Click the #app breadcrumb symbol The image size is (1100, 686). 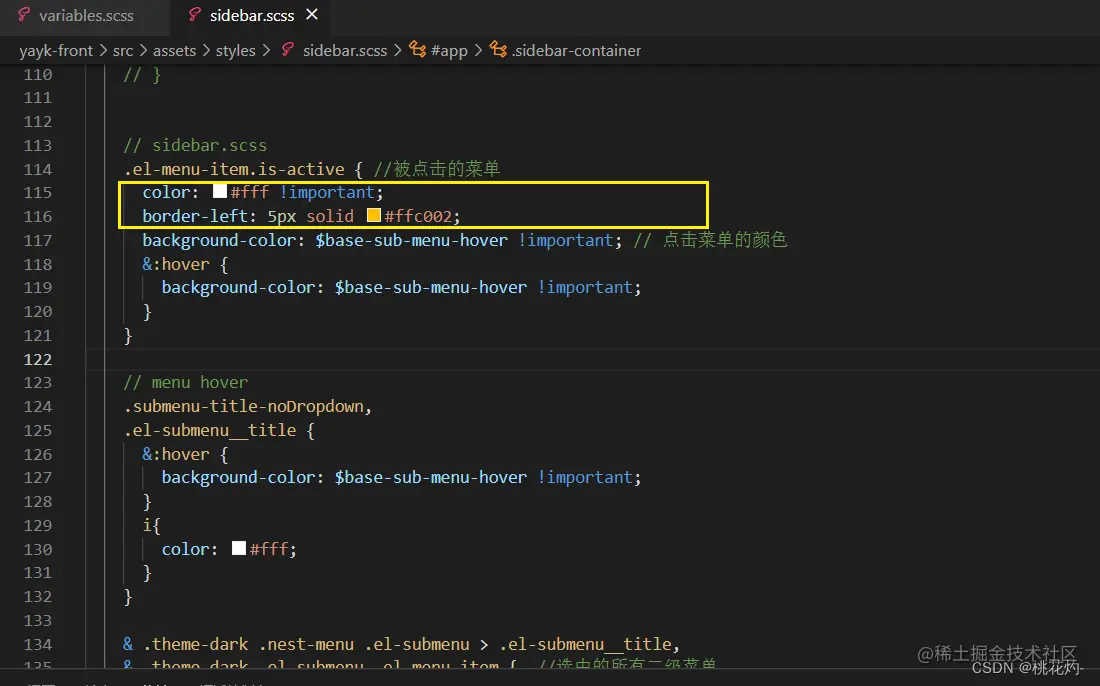tap(449, 51)
